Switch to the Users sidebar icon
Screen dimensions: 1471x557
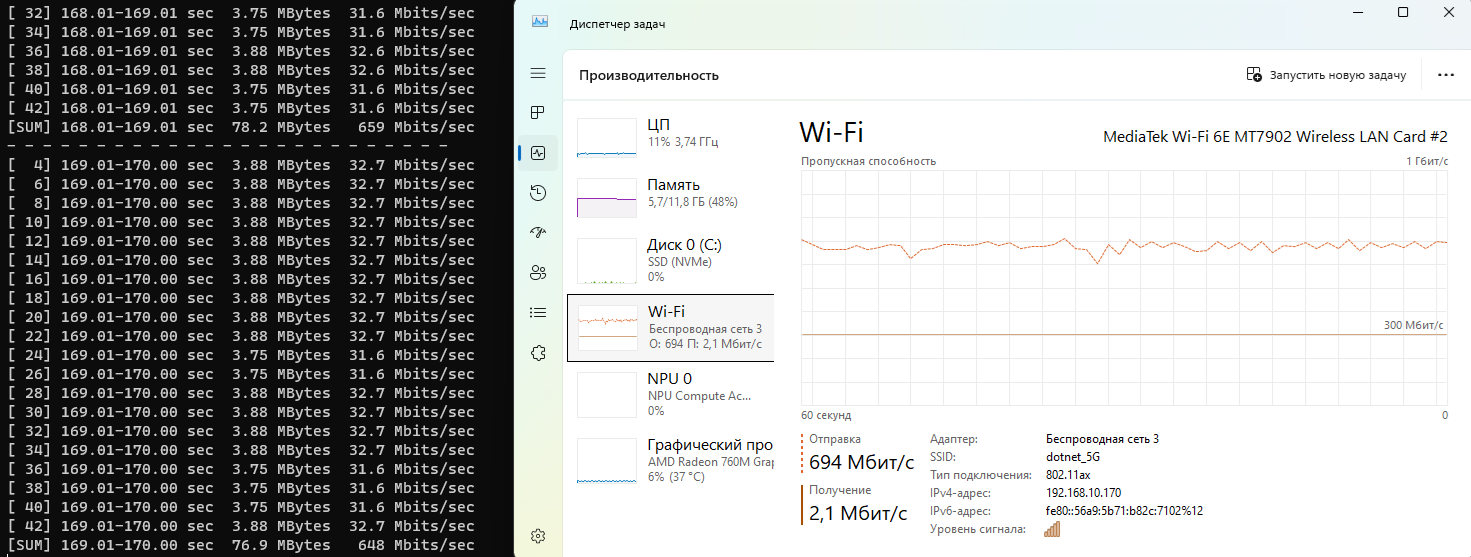pyautogui.click(x=538, y=272)
